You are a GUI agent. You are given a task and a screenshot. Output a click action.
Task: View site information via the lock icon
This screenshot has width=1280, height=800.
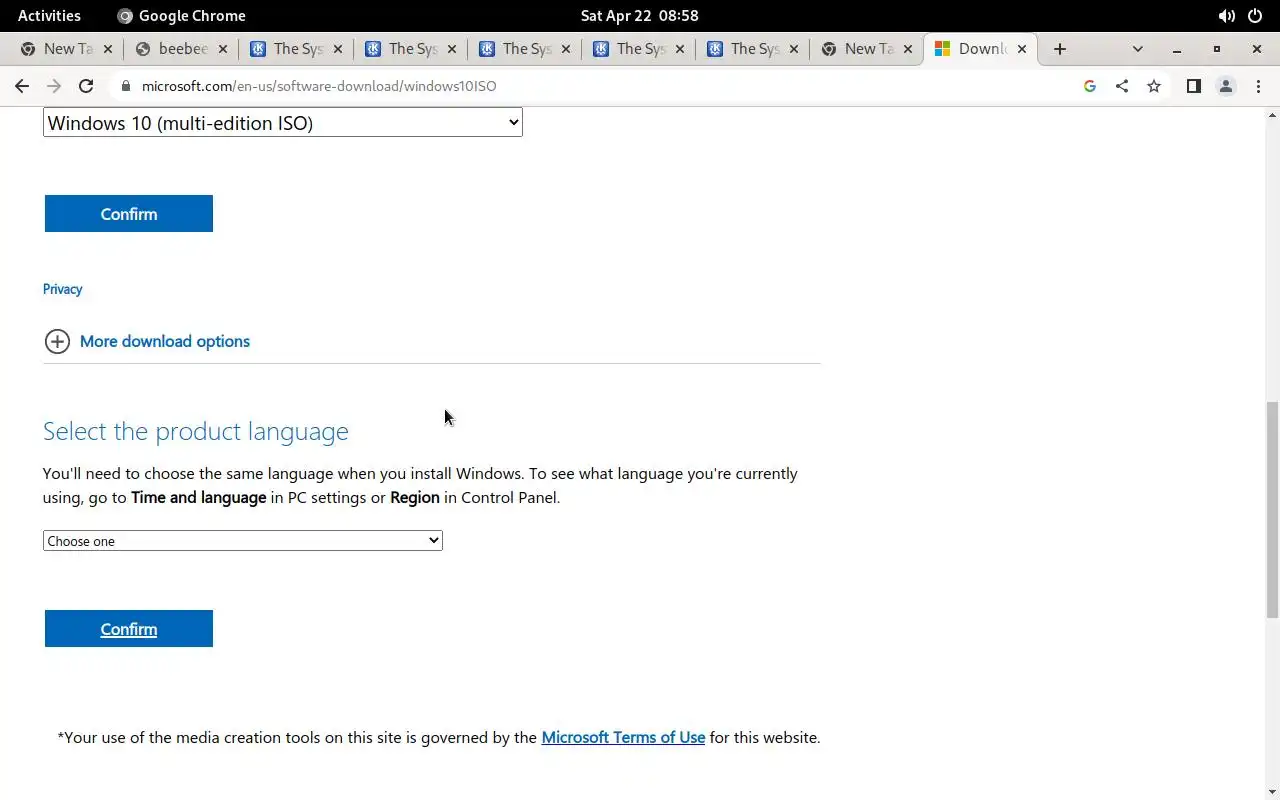click(125, 86)
